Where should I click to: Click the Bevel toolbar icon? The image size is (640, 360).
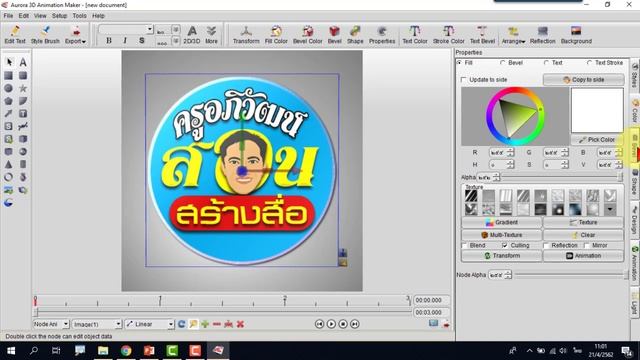[x=334, y=35]
